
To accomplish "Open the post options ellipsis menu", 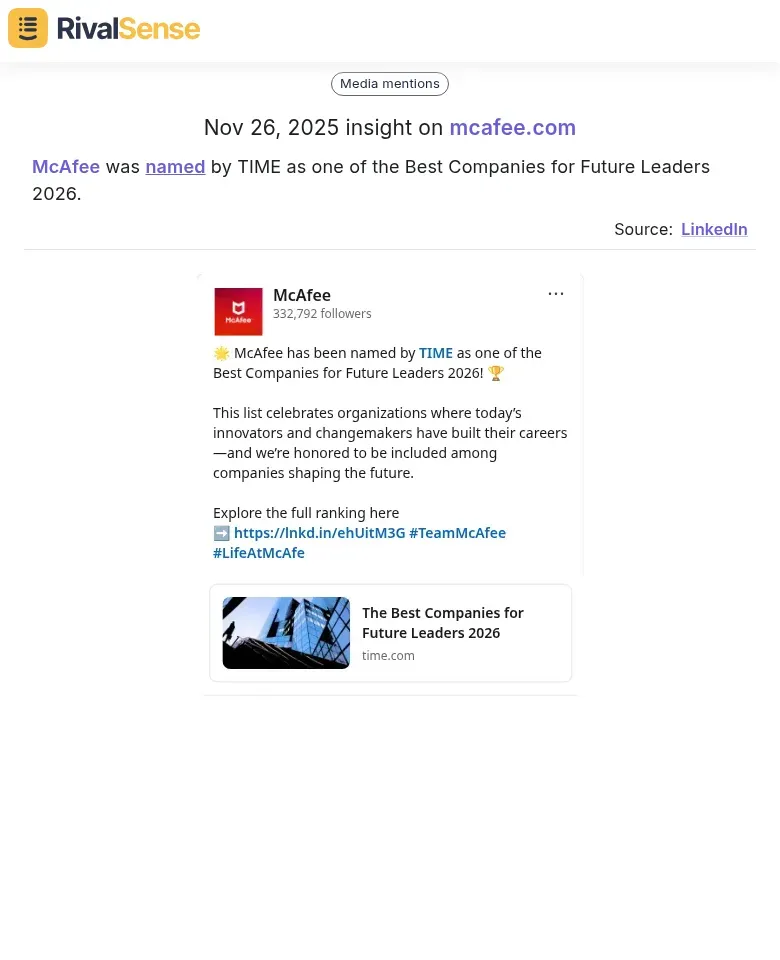I will [x=556, y=293].
